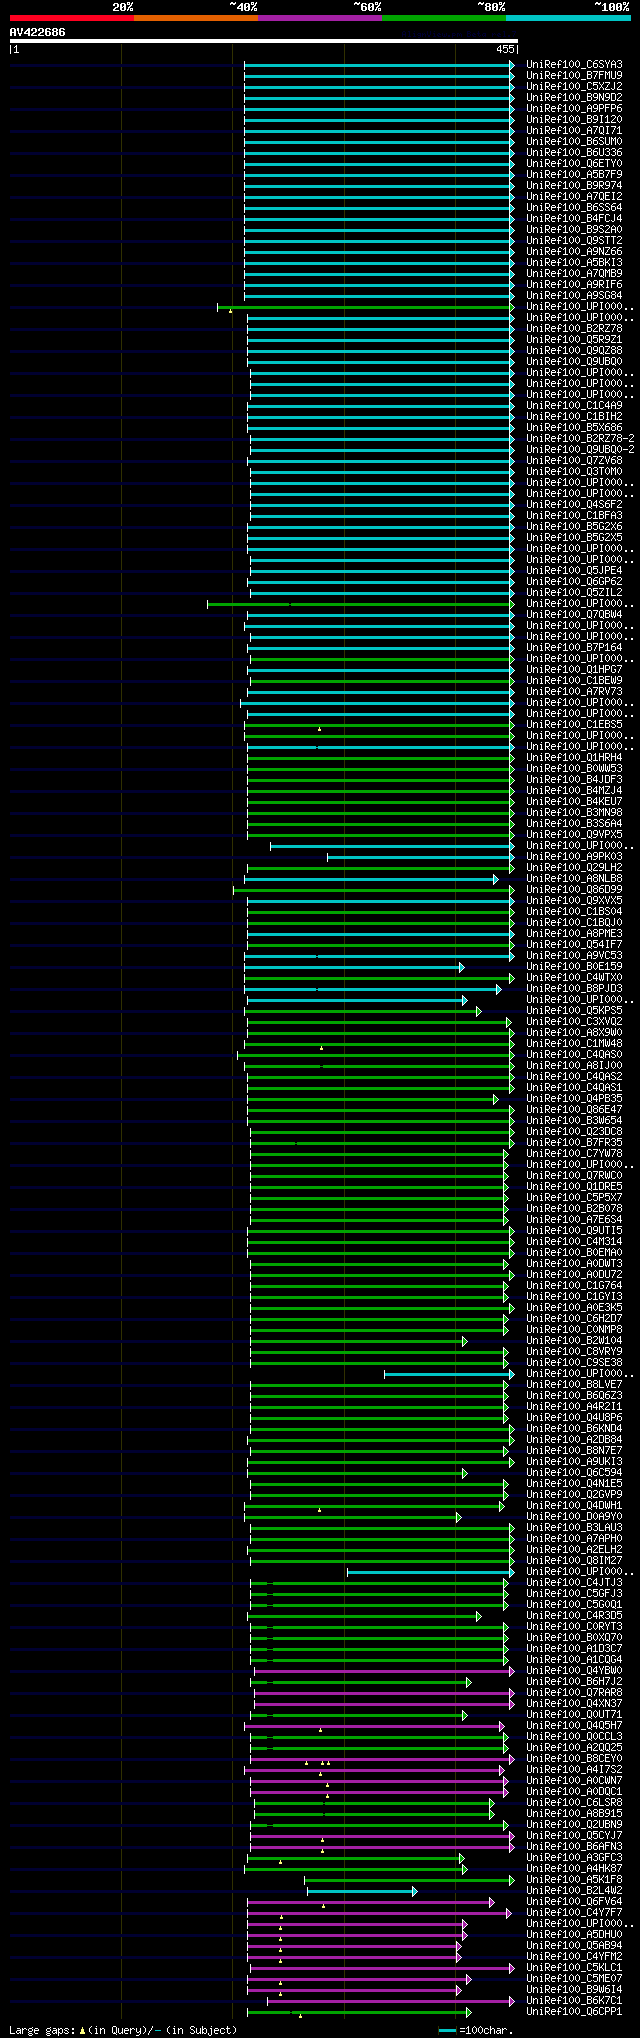Click the UniRef100_Q5KPS5 hit name

(x=574, y=1011)
